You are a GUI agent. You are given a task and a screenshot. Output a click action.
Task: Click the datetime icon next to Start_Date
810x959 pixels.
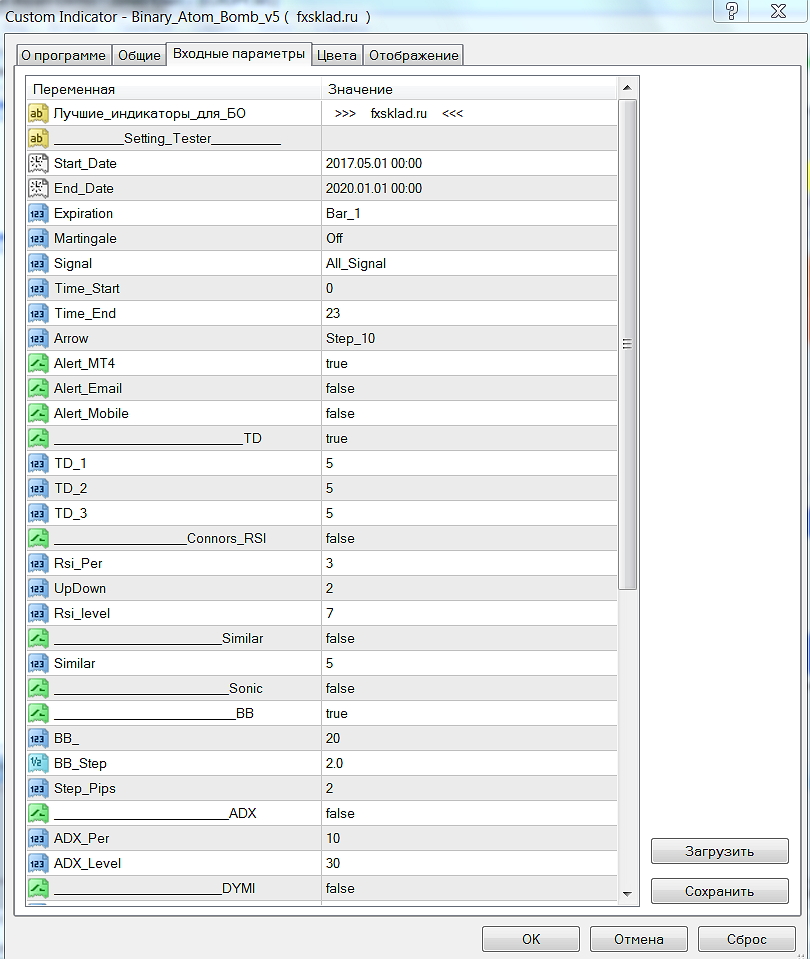pyautogui.click(x=38, y=163)
